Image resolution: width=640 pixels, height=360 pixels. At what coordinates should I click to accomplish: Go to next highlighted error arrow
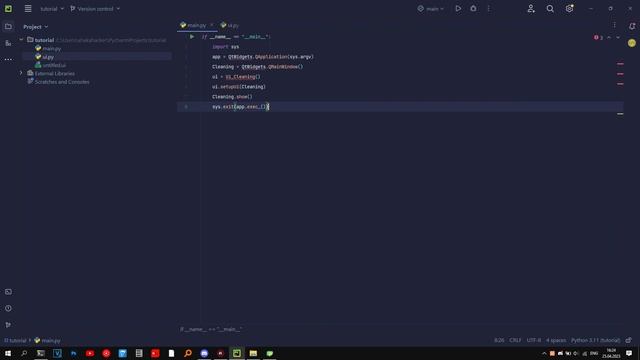pyautogui.click(x=618, y=37)
